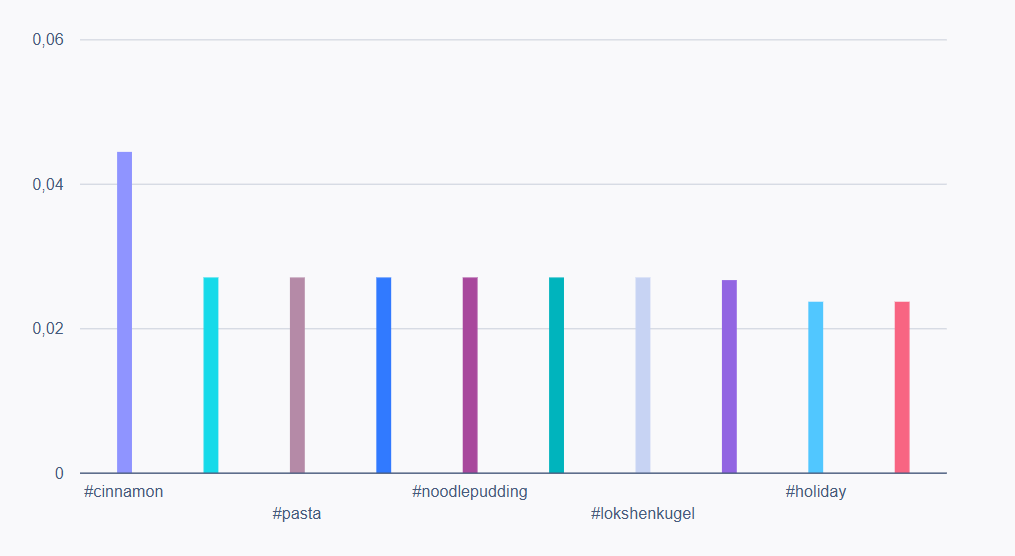Click the #cinnamon axis label
1015x556 pixels.
(124, 492)
